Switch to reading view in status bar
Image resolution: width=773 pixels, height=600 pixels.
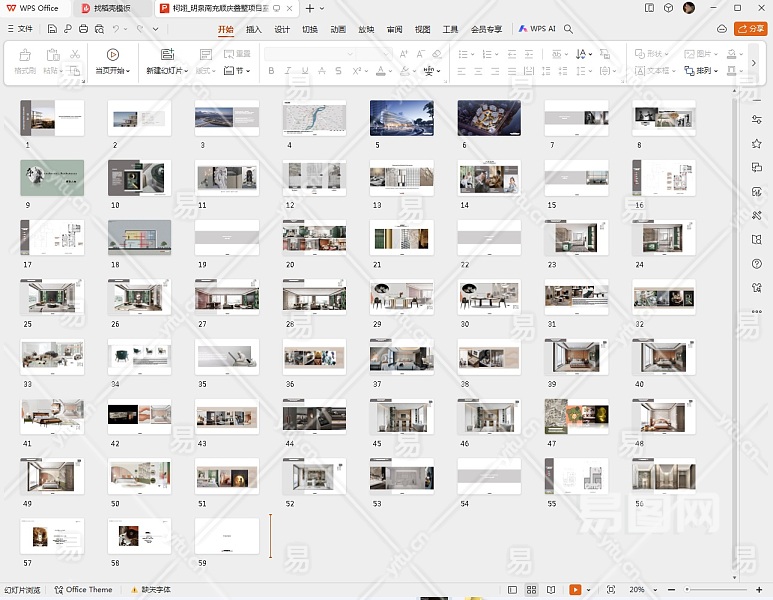pos(551,590)
